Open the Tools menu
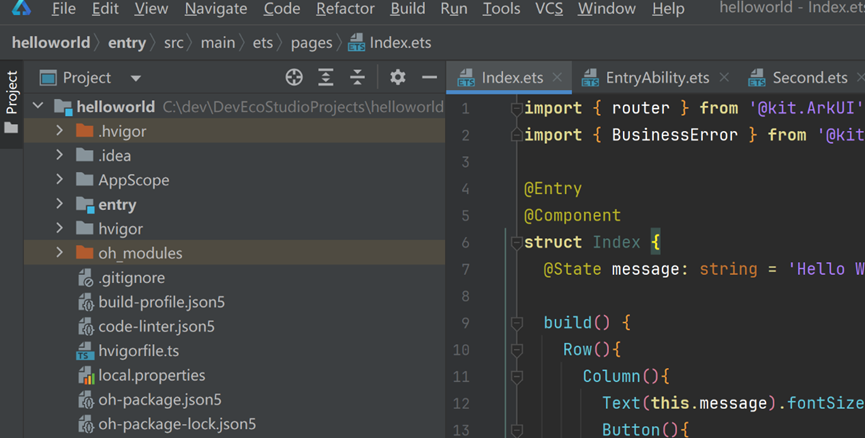The image size is (865, 438). point(501,8)
